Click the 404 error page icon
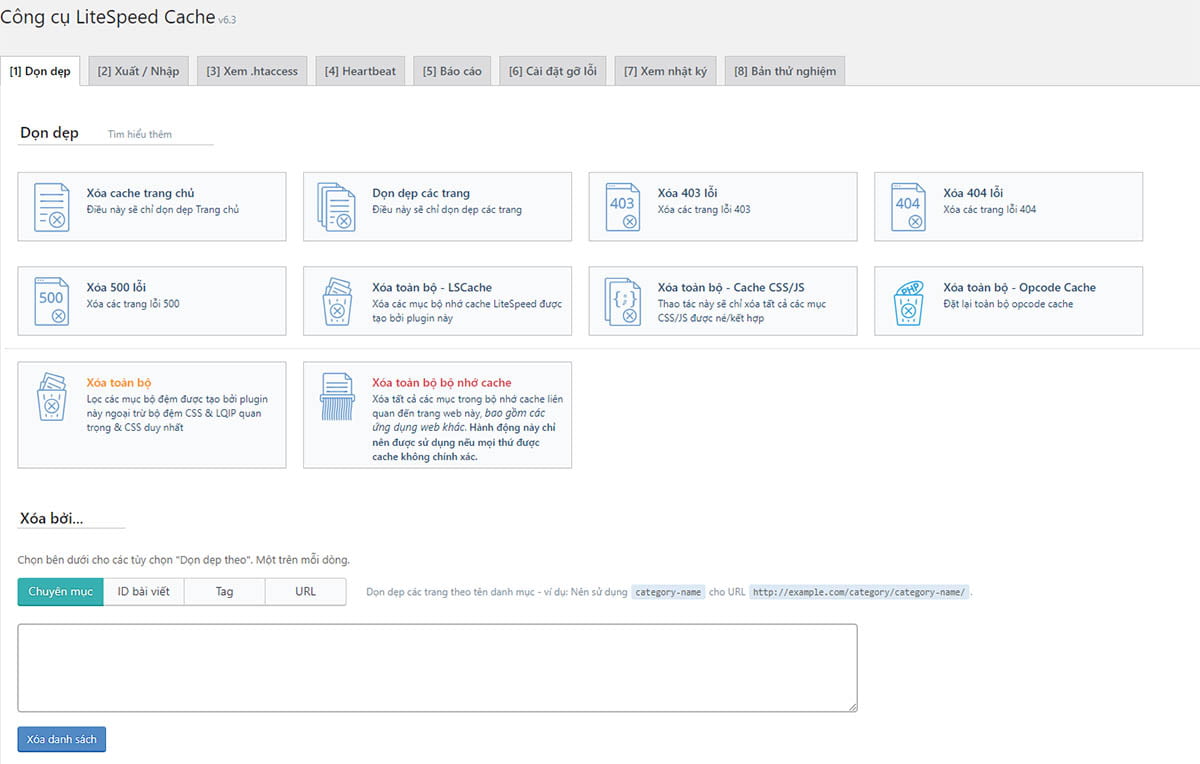The height and width of the screenshot is (764, 1200). [908, 207]
